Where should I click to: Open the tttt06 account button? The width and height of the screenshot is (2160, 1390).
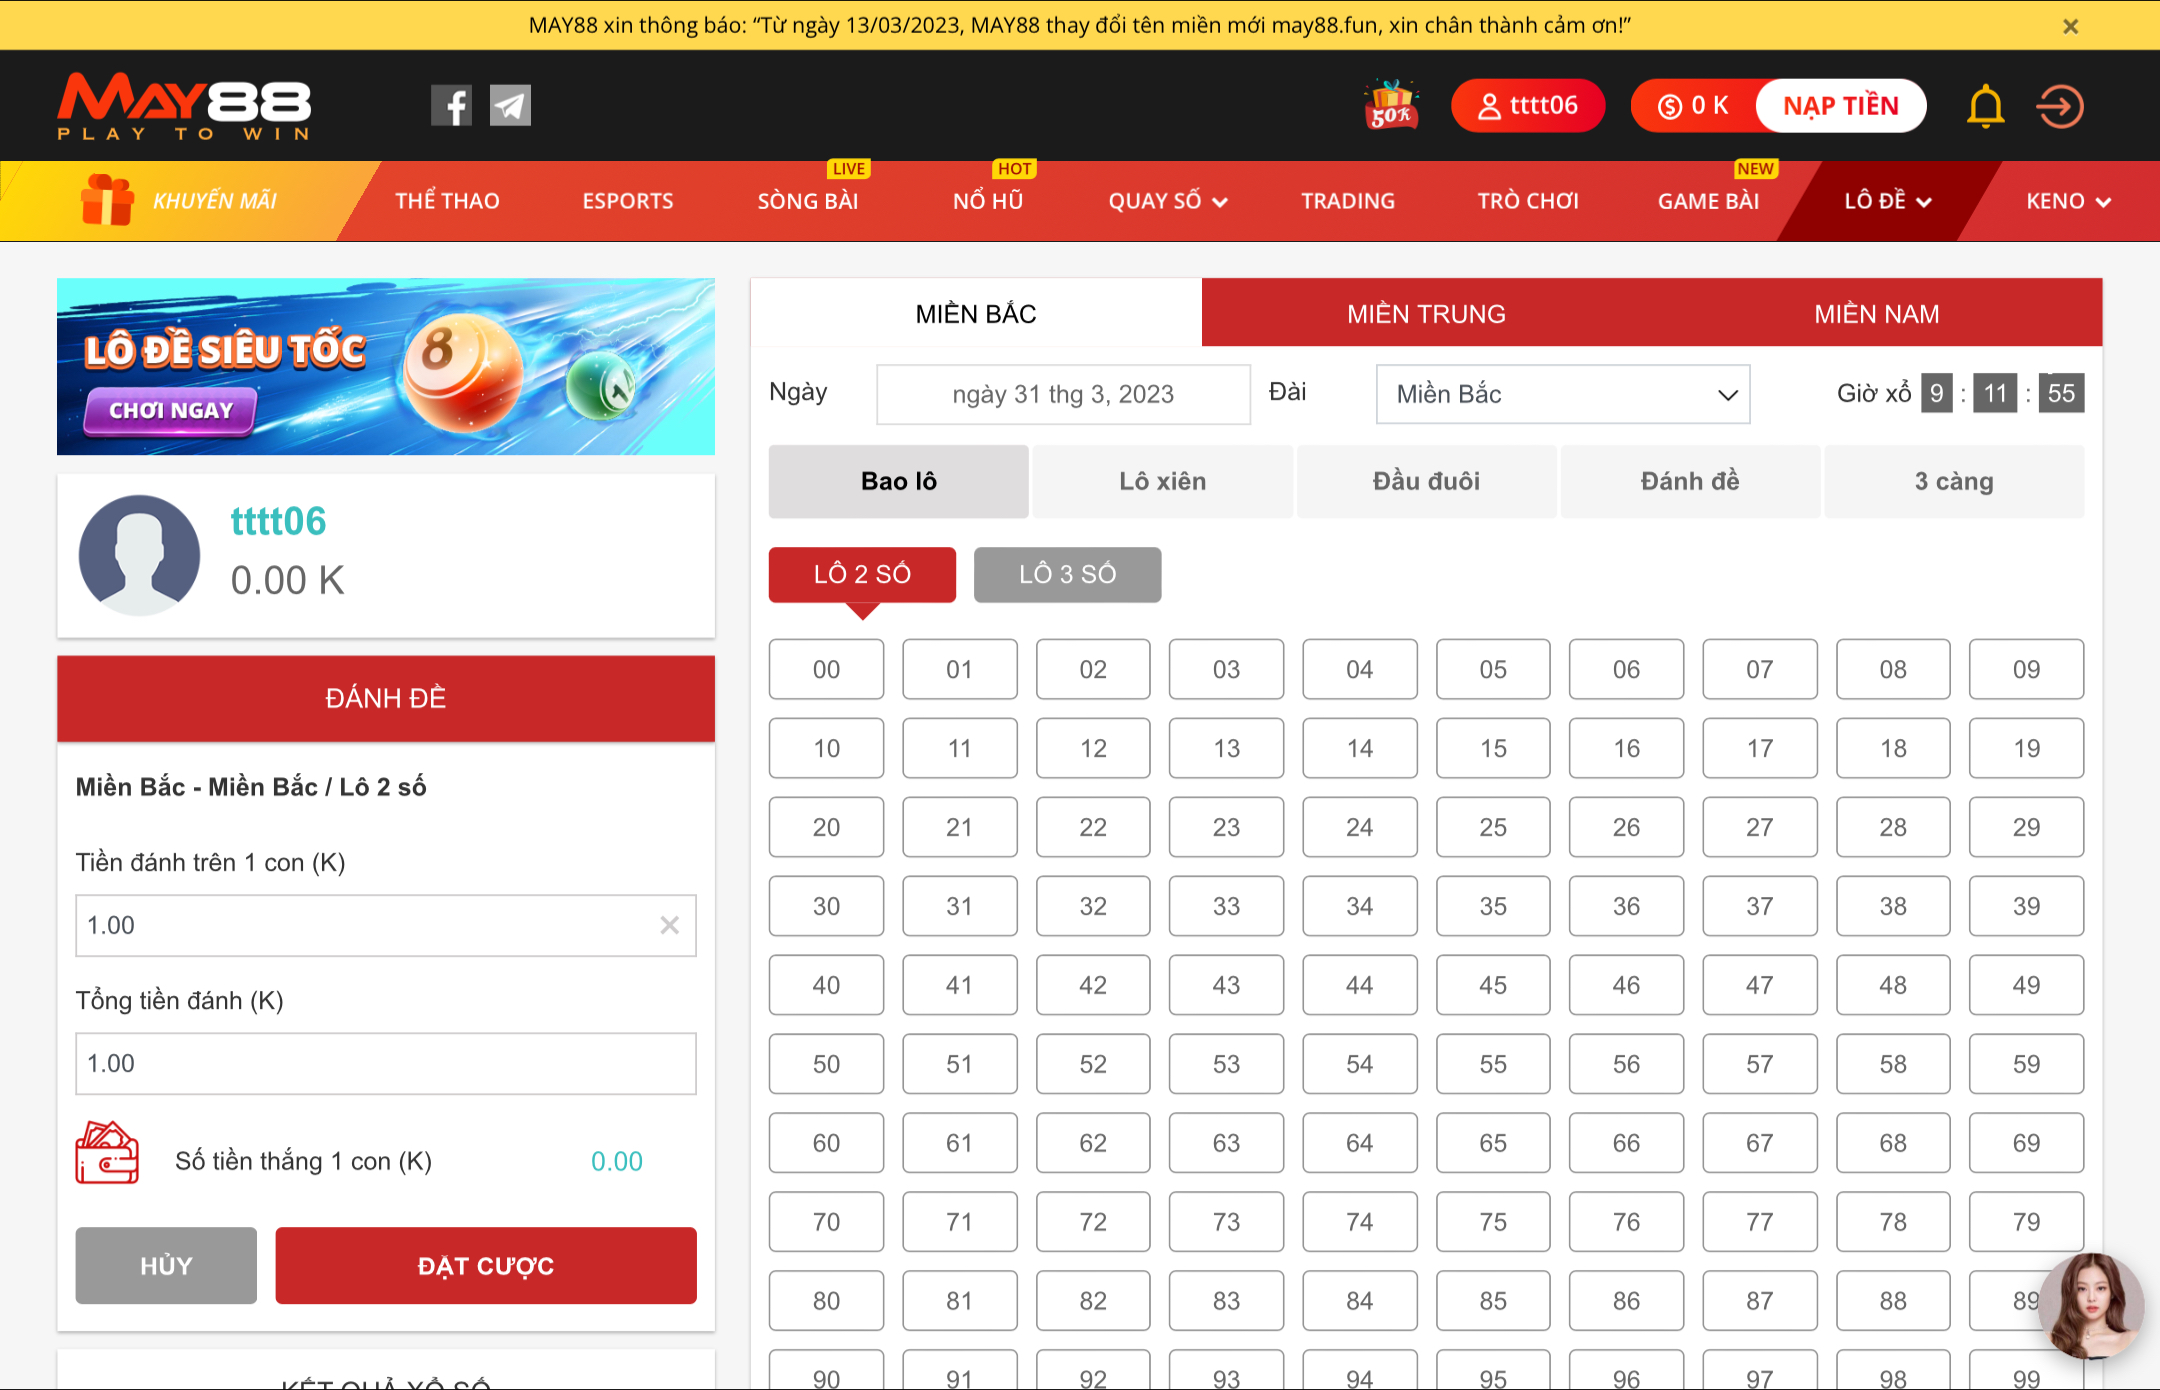1528,106
